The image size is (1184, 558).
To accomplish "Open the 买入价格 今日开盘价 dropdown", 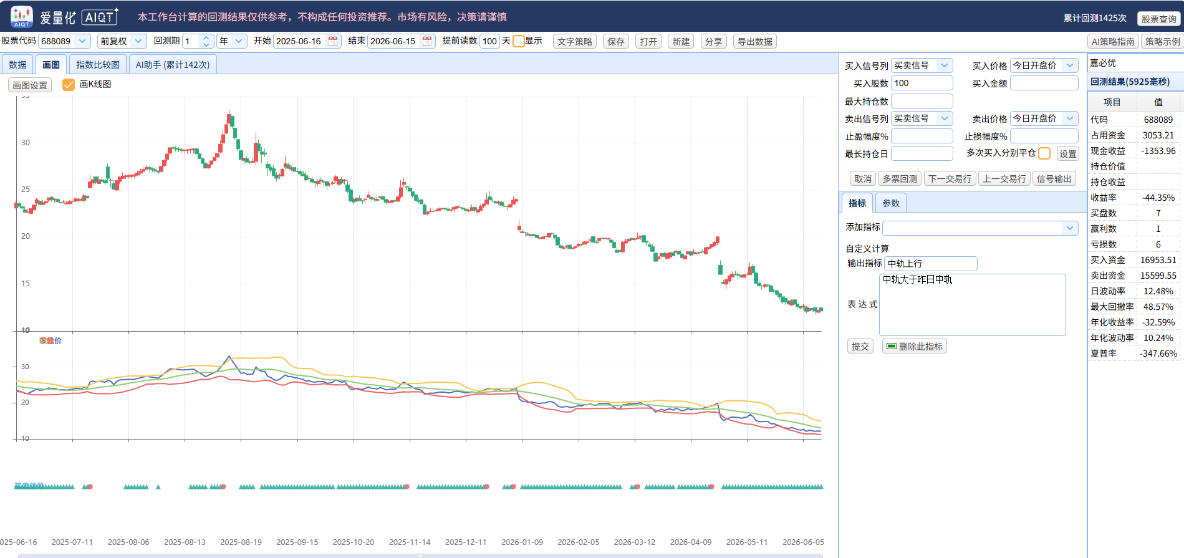I will tap(1044, 66).
